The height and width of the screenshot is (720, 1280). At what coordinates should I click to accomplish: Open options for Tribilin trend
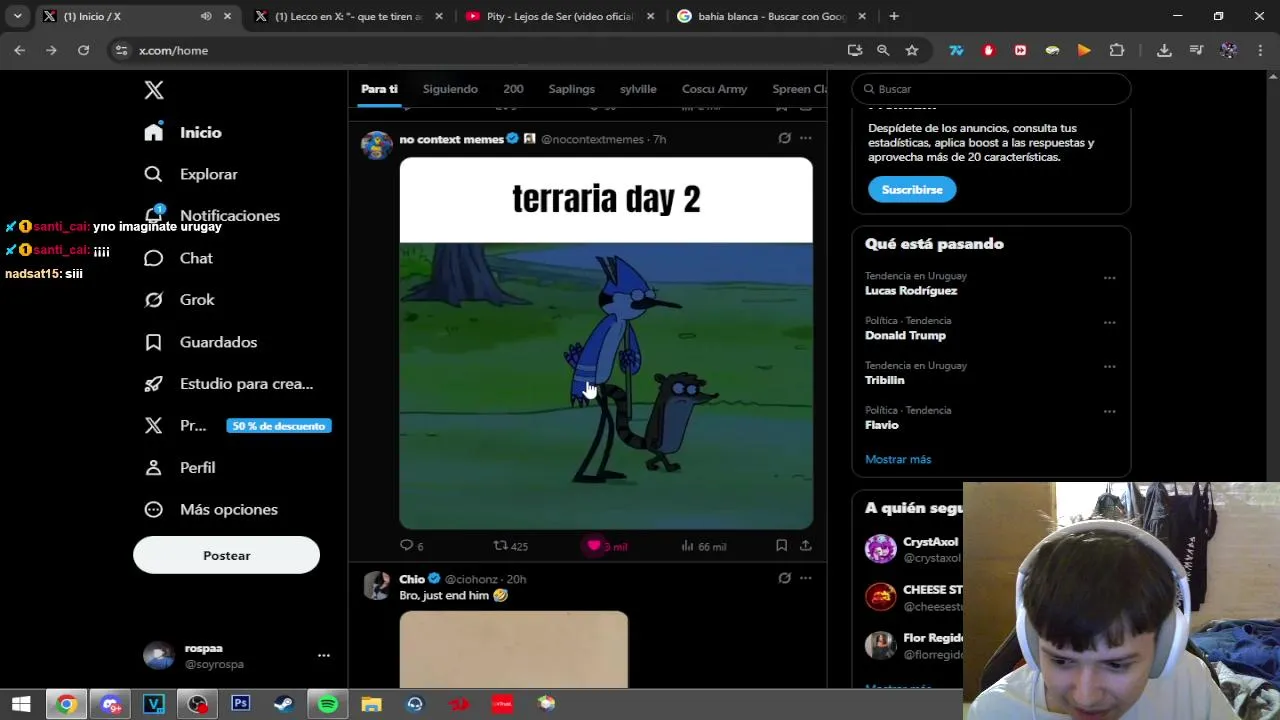point(1109,367)
